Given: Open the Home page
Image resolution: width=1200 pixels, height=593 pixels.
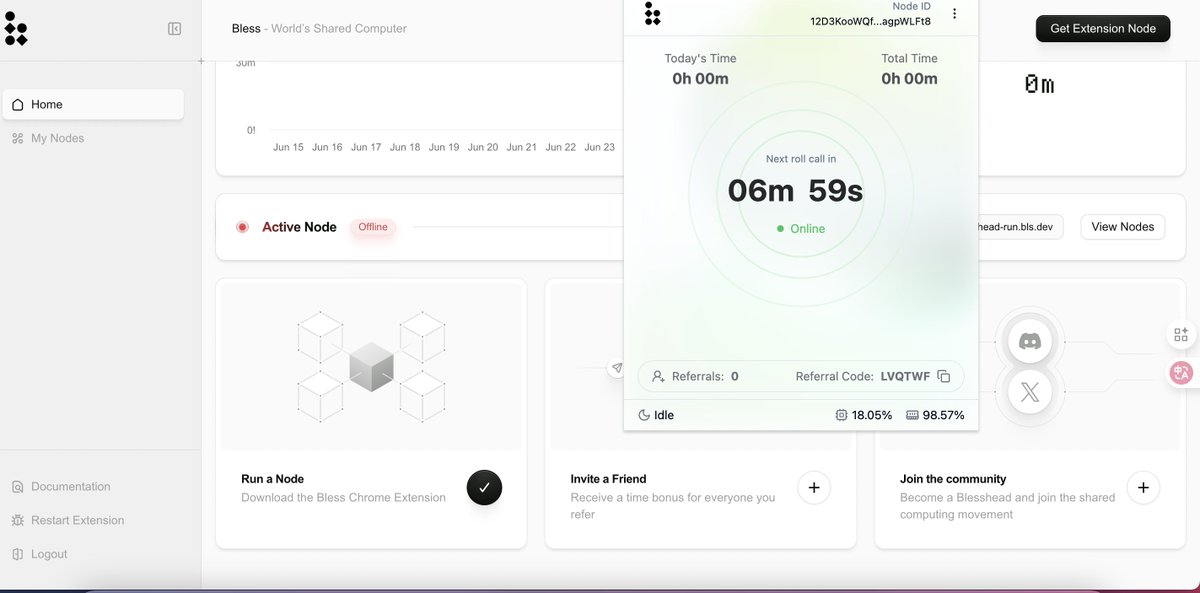Looking at the screenshot, I should pyautogui.click(x=93, y=104).
